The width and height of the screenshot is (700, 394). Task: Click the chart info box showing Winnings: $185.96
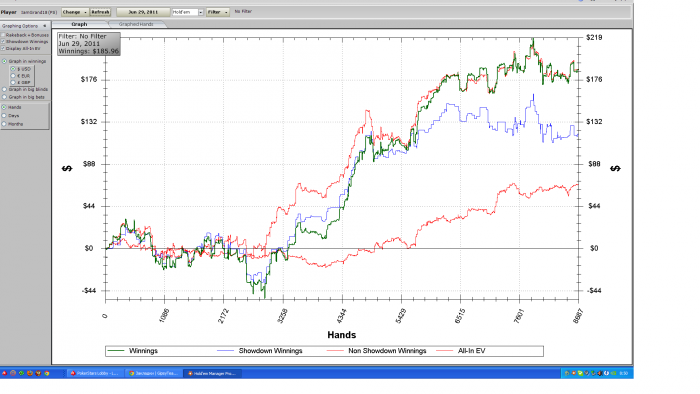[89, 44]
